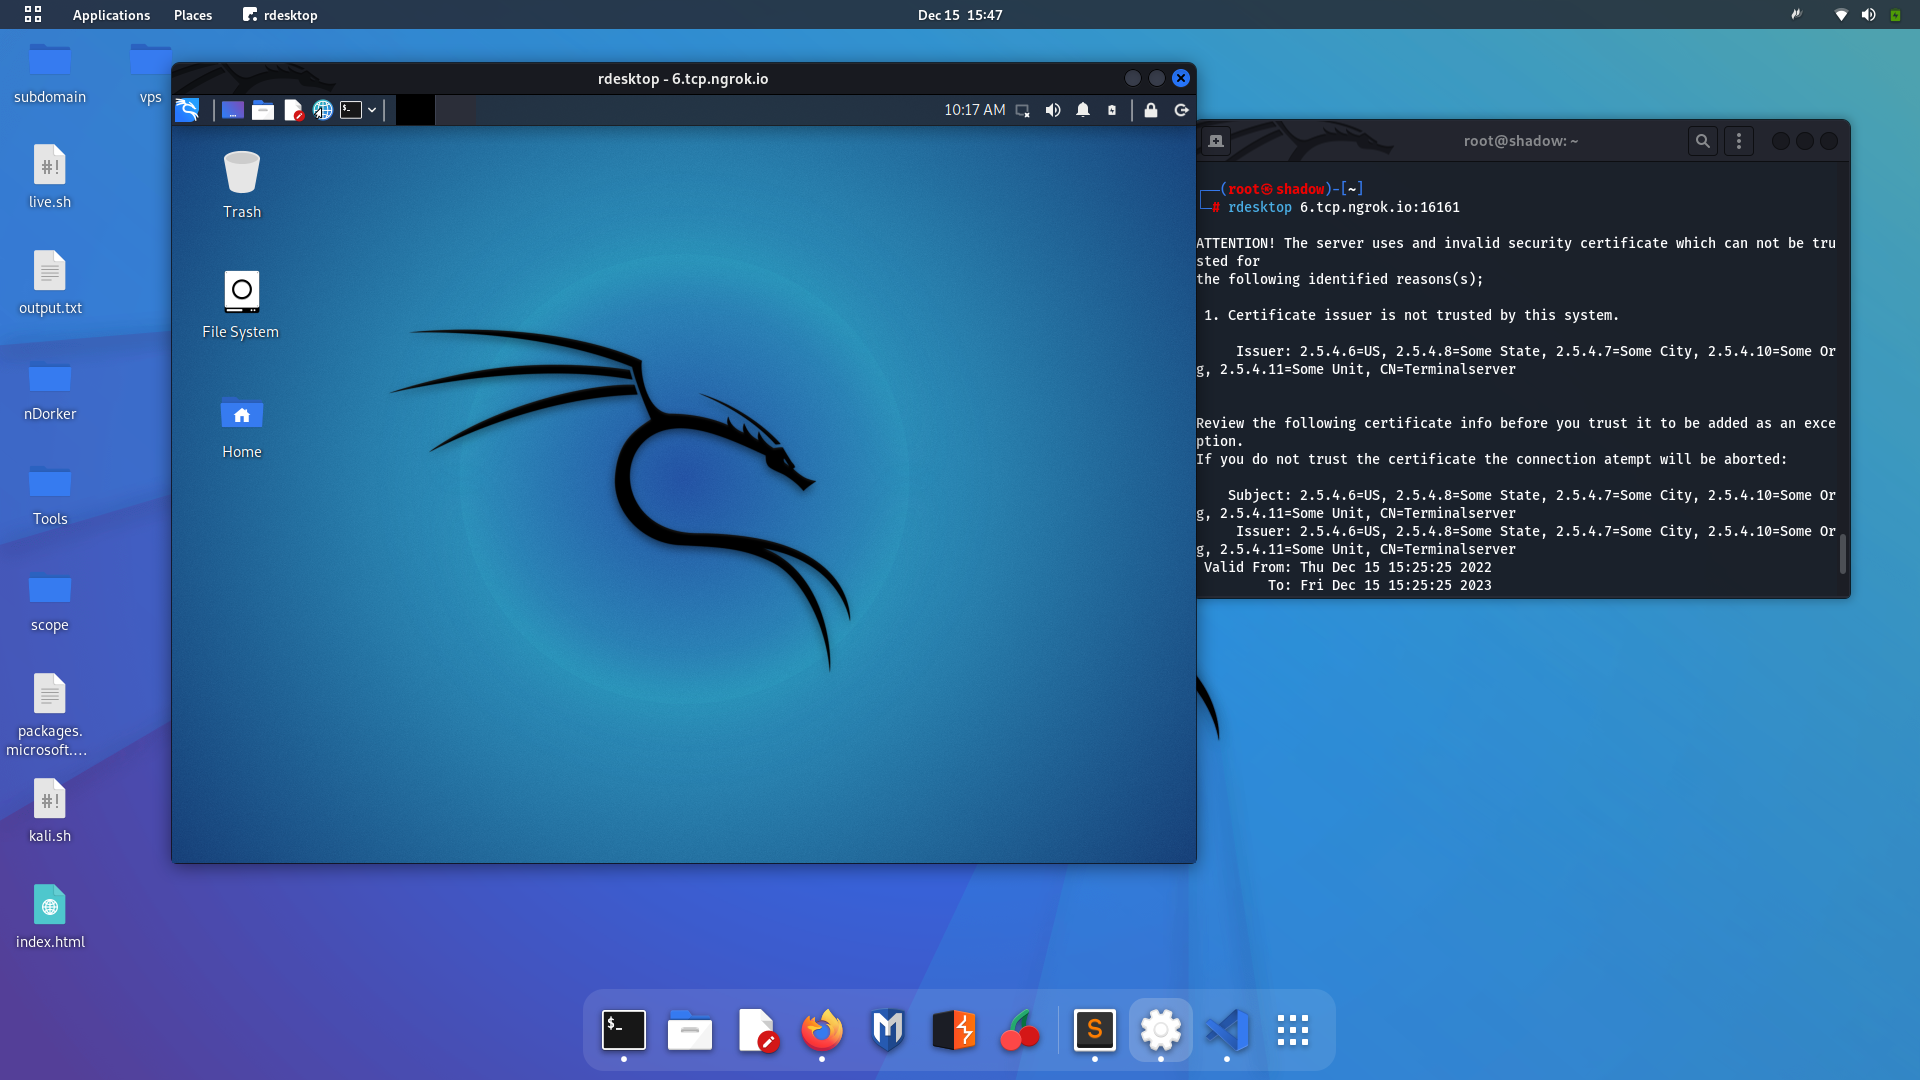Open the Places menu
The height and width of the screenshot is (1080, 1920).
(x=192, y=15)
